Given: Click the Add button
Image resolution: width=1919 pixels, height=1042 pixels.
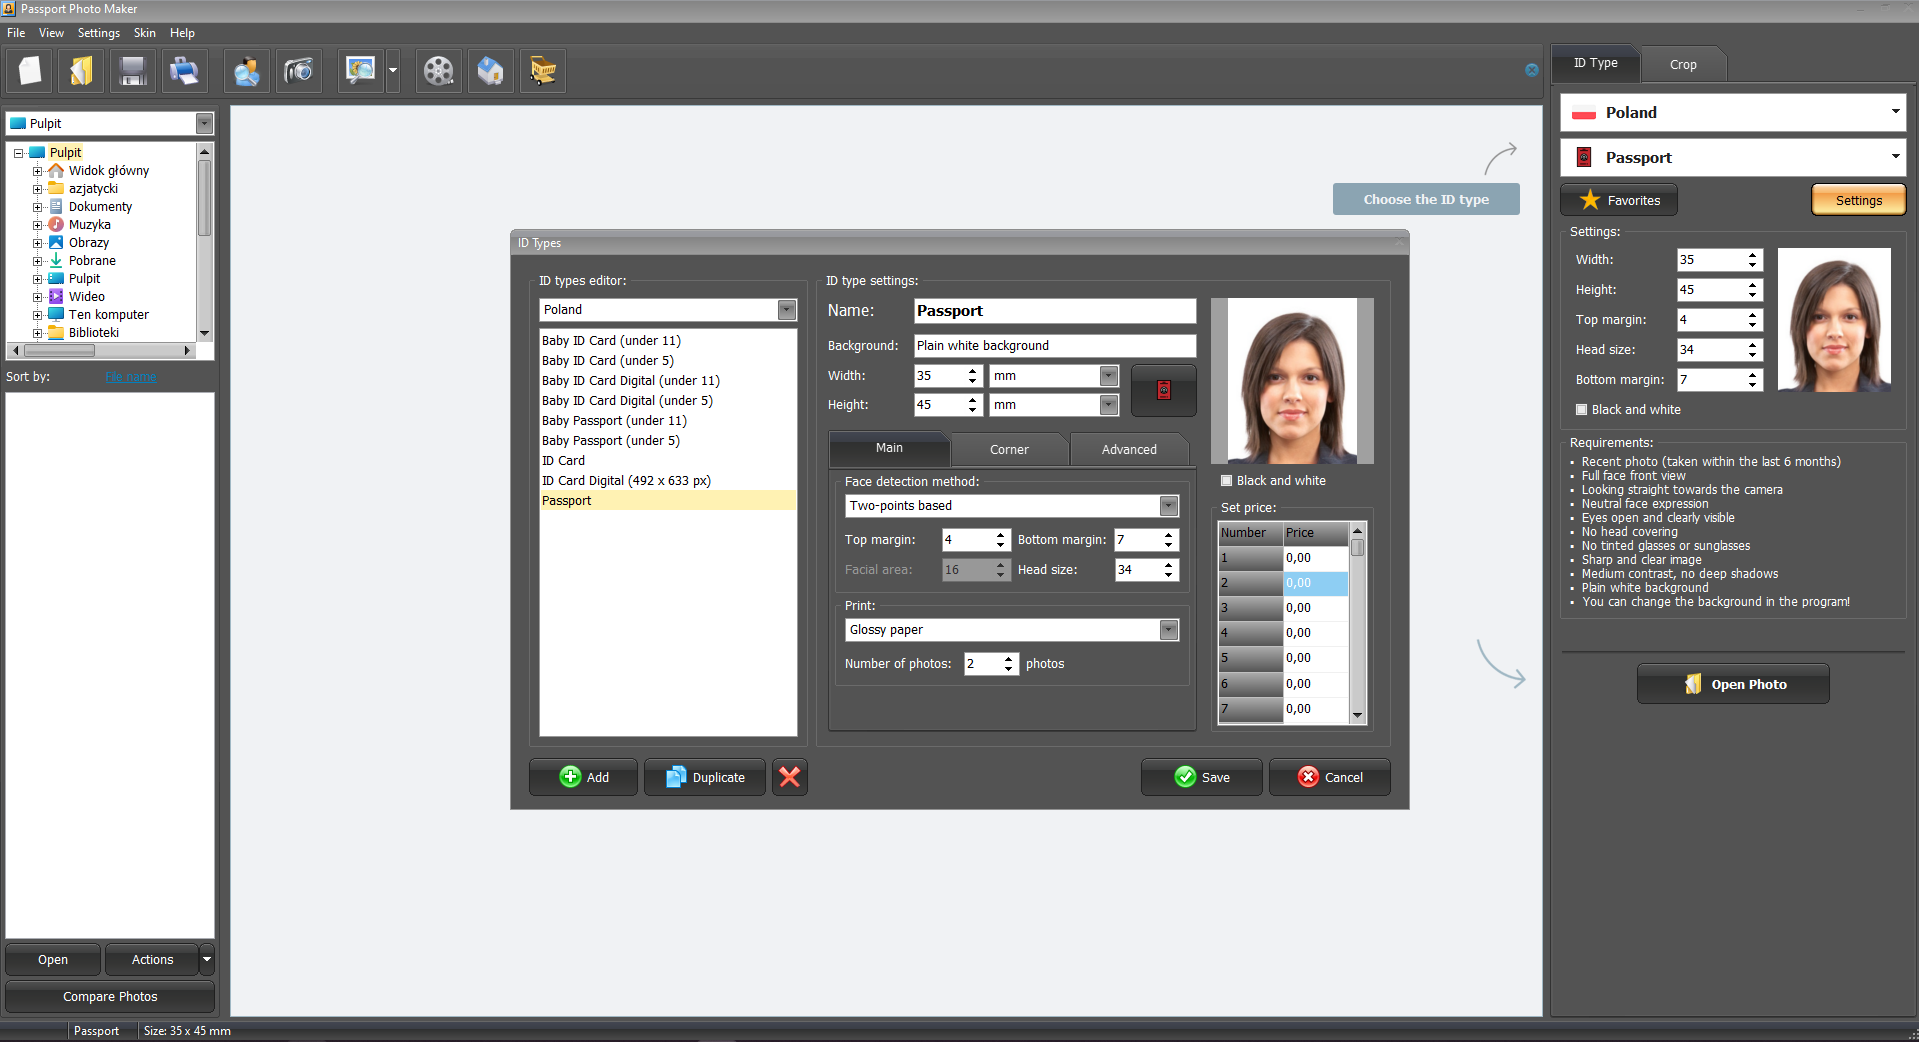Looking at the screenshot, I should tap(583, 777).
